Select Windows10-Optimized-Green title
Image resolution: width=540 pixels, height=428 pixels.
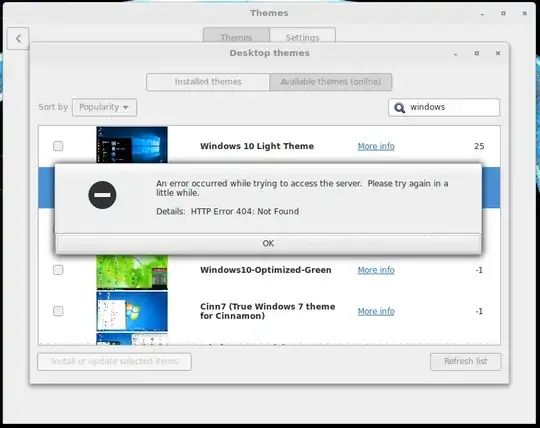(266, 270)
